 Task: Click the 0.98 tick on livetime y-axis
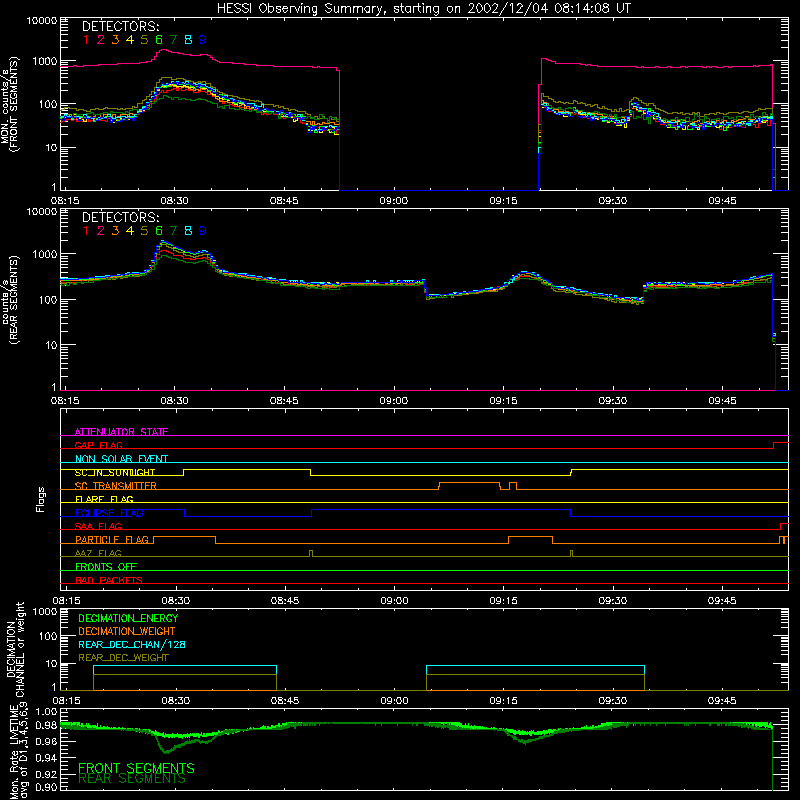coord(46,724)
